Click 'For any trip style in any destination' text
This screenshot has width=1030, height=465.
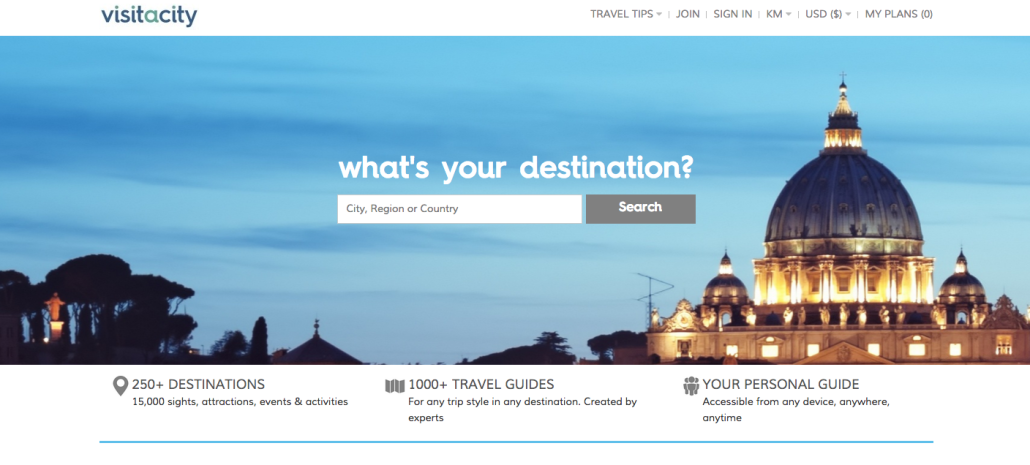[x=494, y=401]
